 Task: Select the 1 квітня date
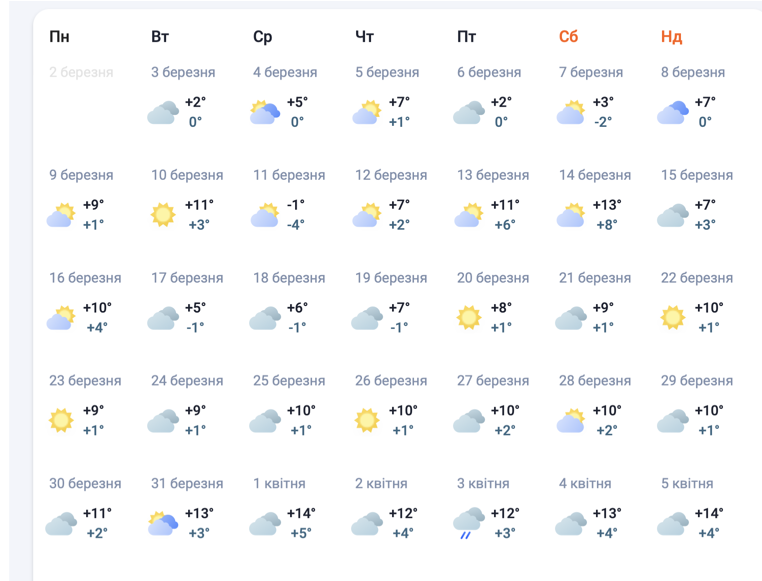pyautogui.click(x=279, y=484)
